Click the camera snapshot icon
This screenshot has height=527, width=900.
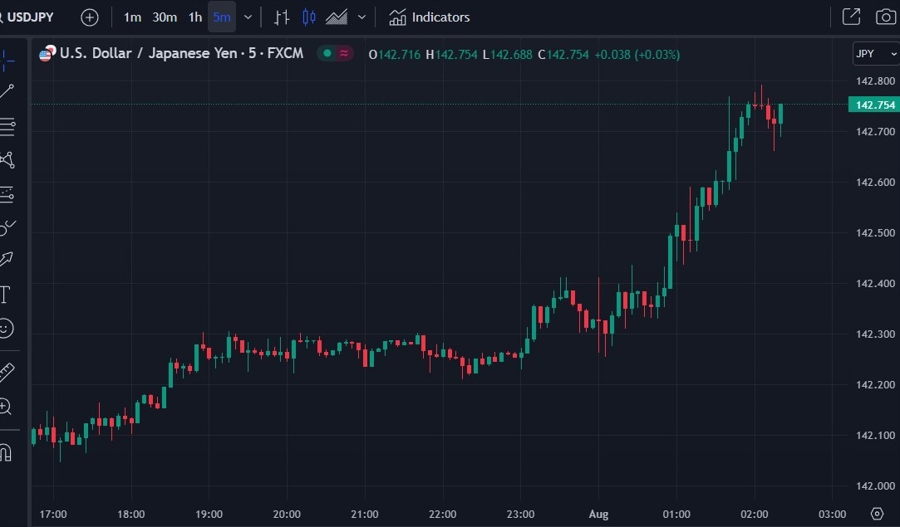(885, 17)
